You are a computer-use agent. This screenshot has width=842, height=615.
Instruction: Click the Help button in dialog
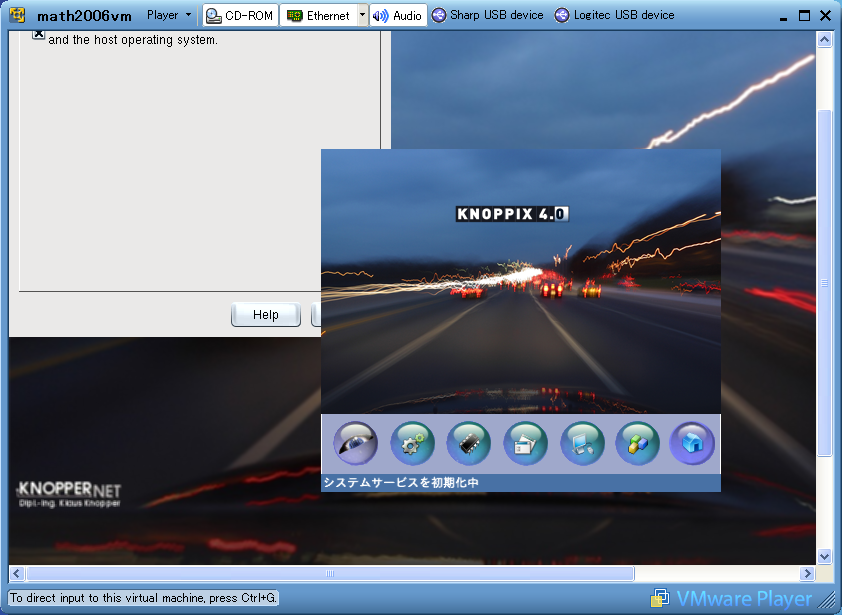pyautogui.click(x=266, y=315)
